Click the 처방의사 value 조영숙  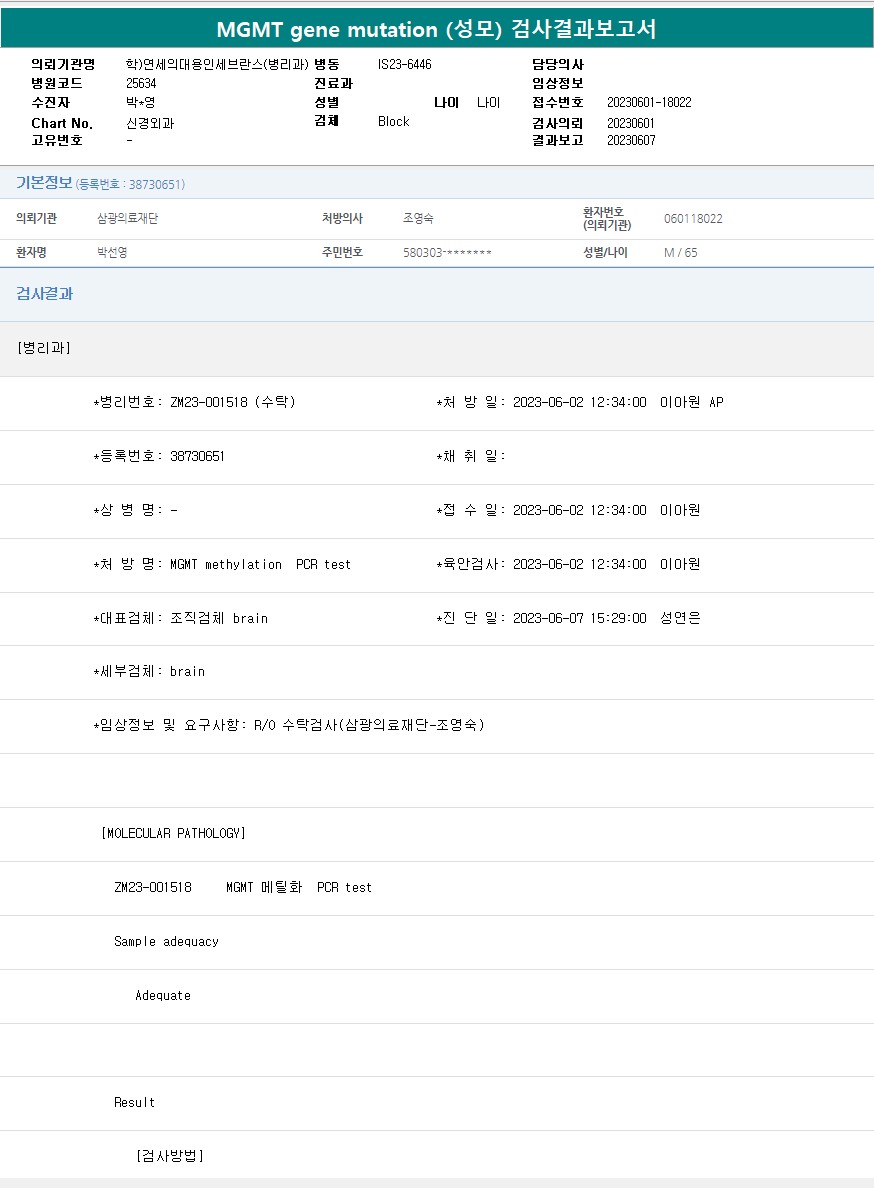coord(418,219)
